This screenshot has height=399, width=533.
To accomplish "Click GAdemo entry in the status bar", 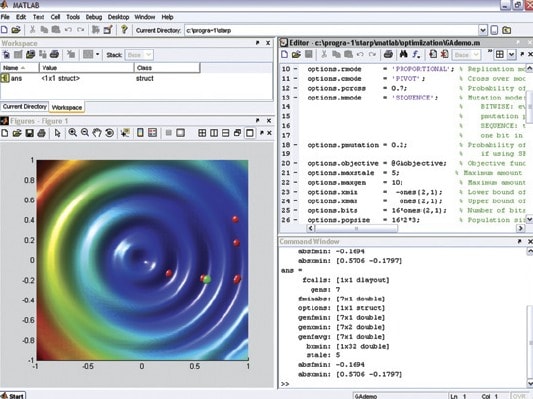I will coord(365,396).
